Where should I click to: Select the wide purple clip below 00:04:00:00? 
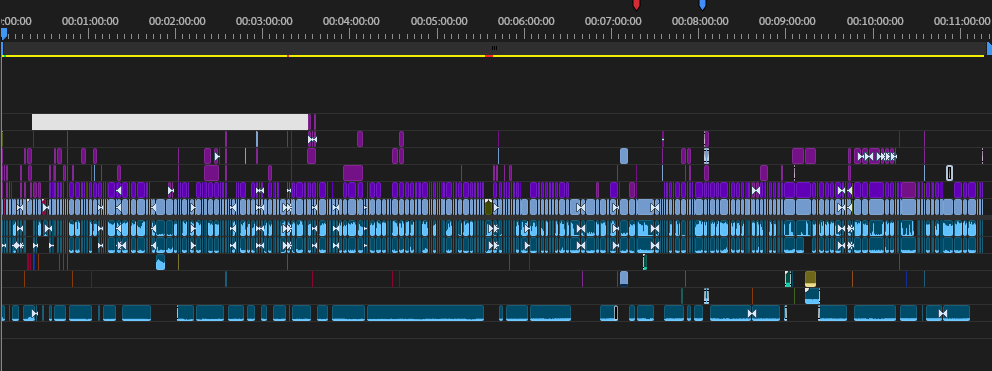click(x=353, y=173)
